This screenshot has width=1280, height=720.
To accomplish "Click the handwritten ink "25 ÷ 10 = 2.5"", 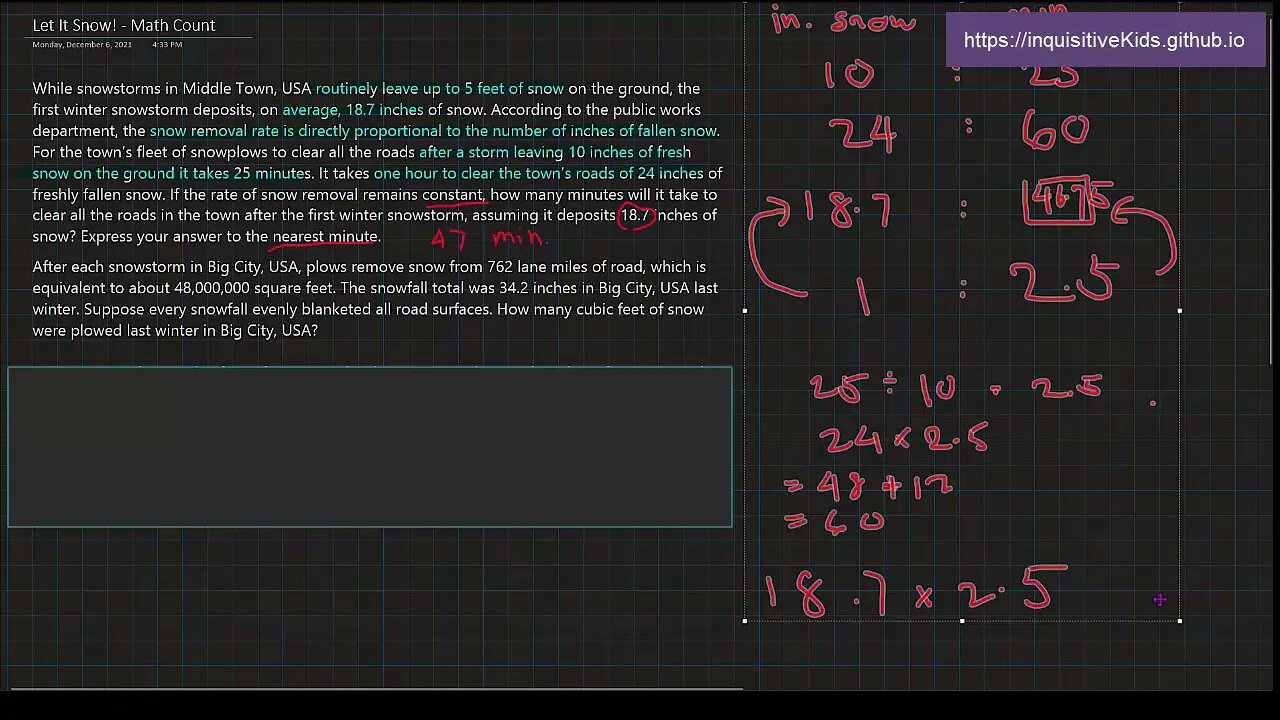I will click(957, 388).
